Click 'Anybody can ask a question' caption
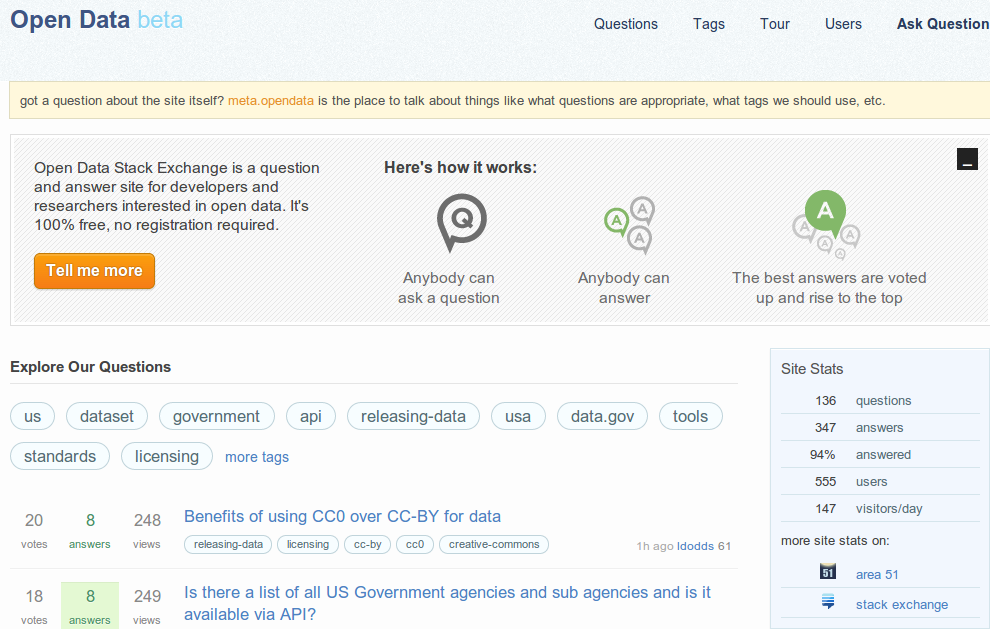The height and width of the screenshot is (629, 990). point(449,288)
